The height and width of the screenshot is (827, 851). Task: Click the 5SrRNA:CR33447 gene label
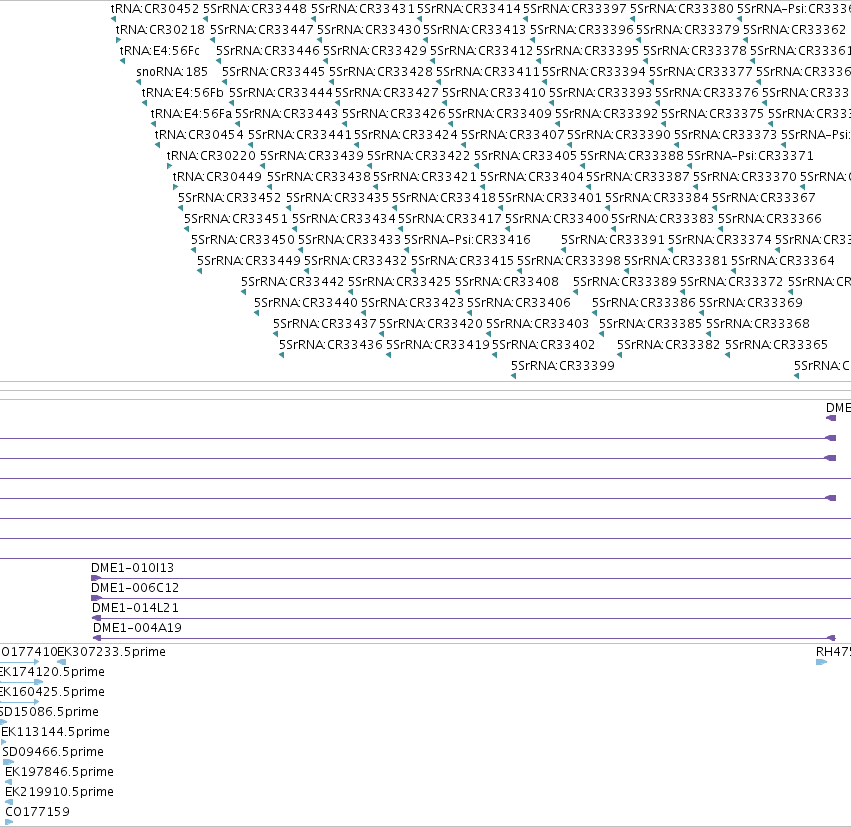tap(262, 30)
